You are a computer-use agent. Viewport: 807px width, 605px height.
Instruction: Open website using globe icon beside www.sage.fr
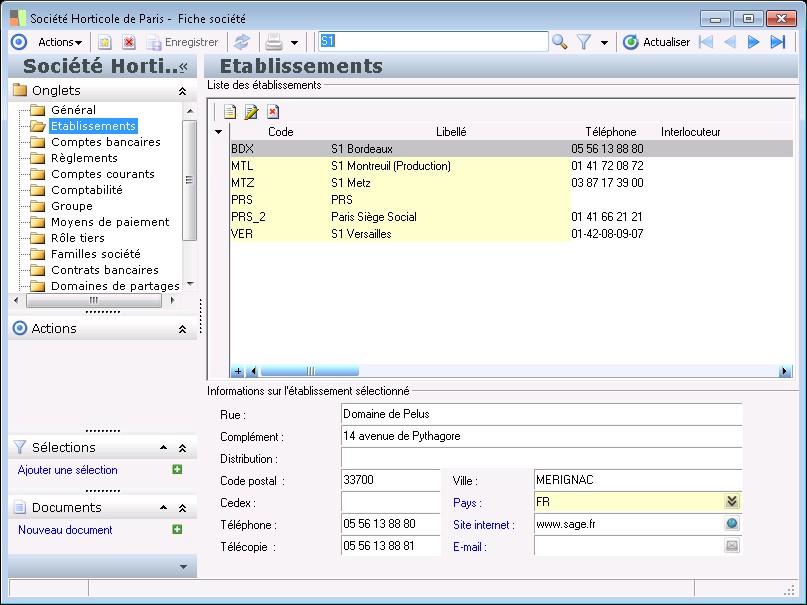point(732,524)
